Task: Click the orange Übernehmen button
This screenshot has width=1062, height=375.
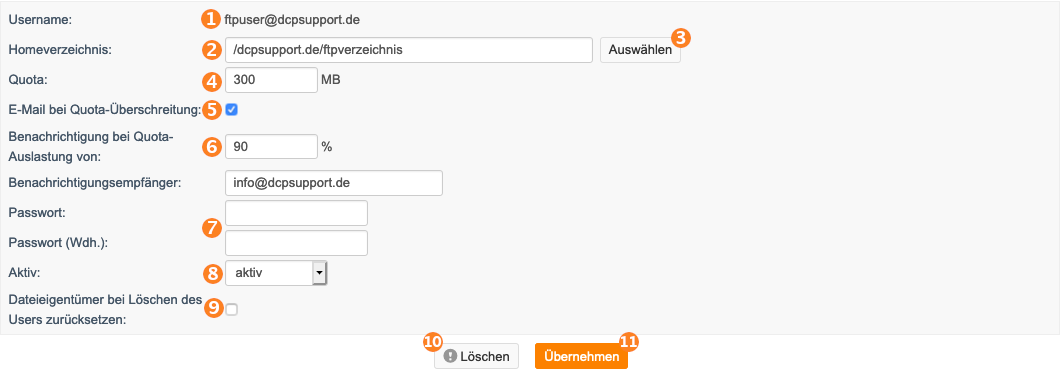Action: [x=581, y=356]
